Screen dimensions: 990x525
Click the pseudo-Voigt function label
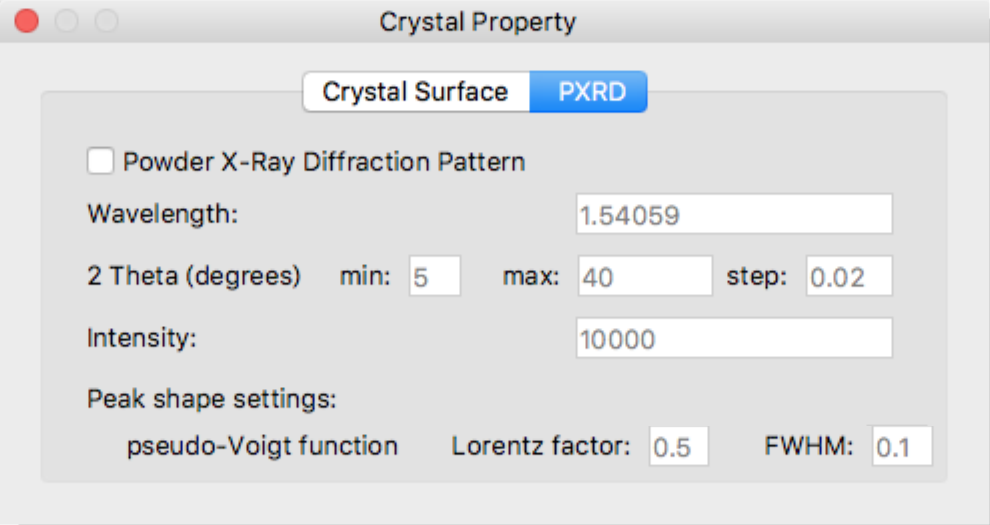pos(262,446)
